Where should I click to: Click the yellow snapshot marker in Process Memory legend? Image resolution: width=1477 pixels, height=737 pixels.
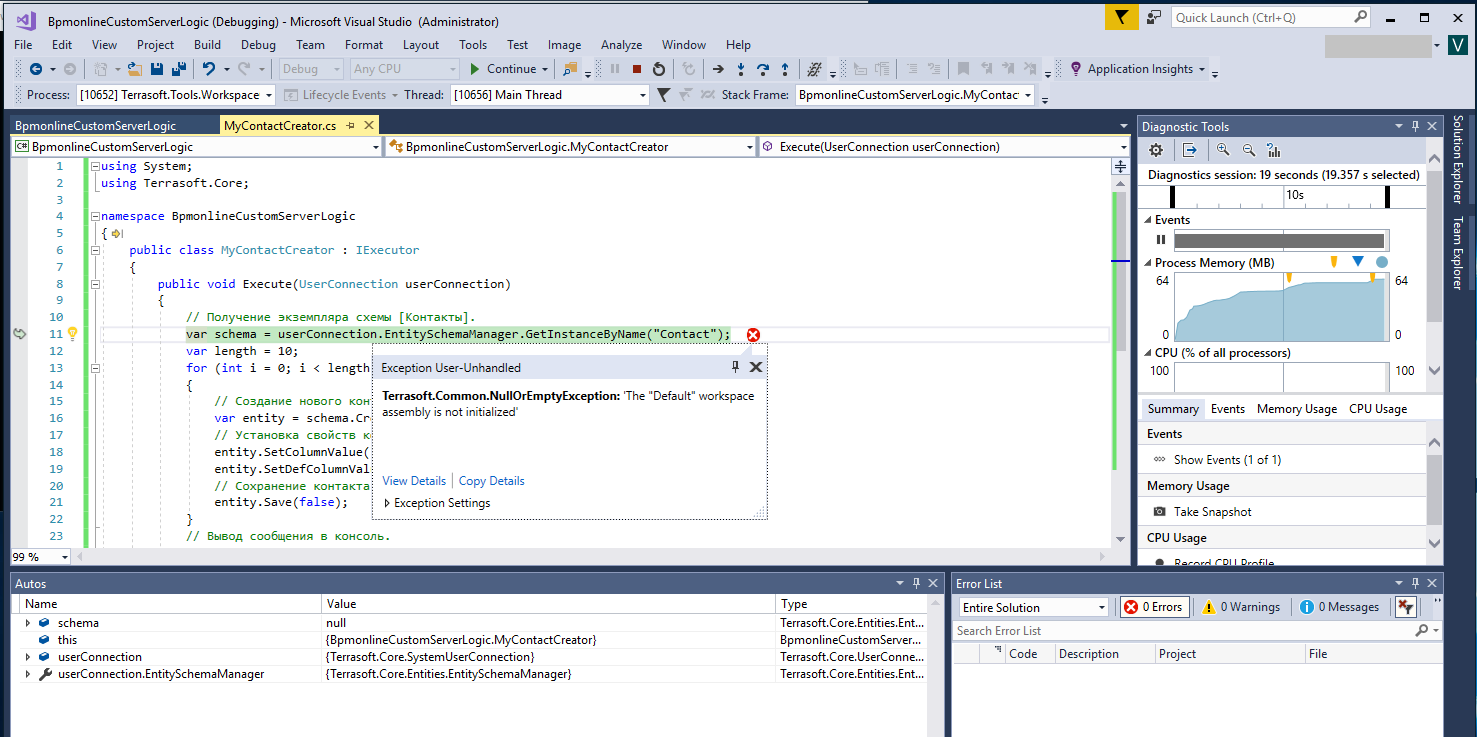click(x=1334, y=262)
